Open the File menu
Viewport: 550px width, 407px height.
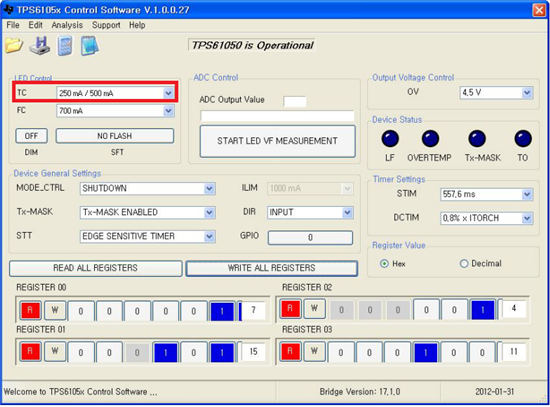click(13, 25)
